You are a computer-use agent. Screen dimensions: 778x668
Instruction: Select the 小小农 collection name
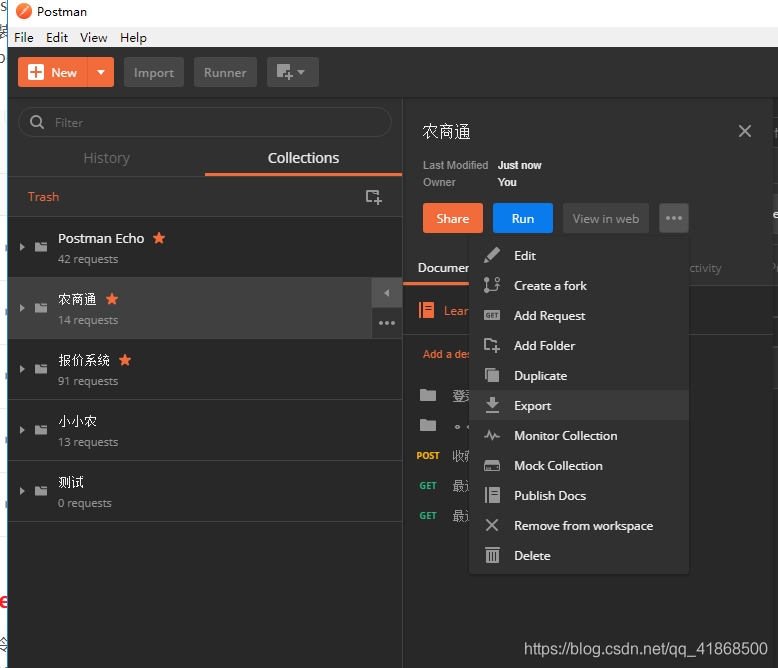click(77, 421)
